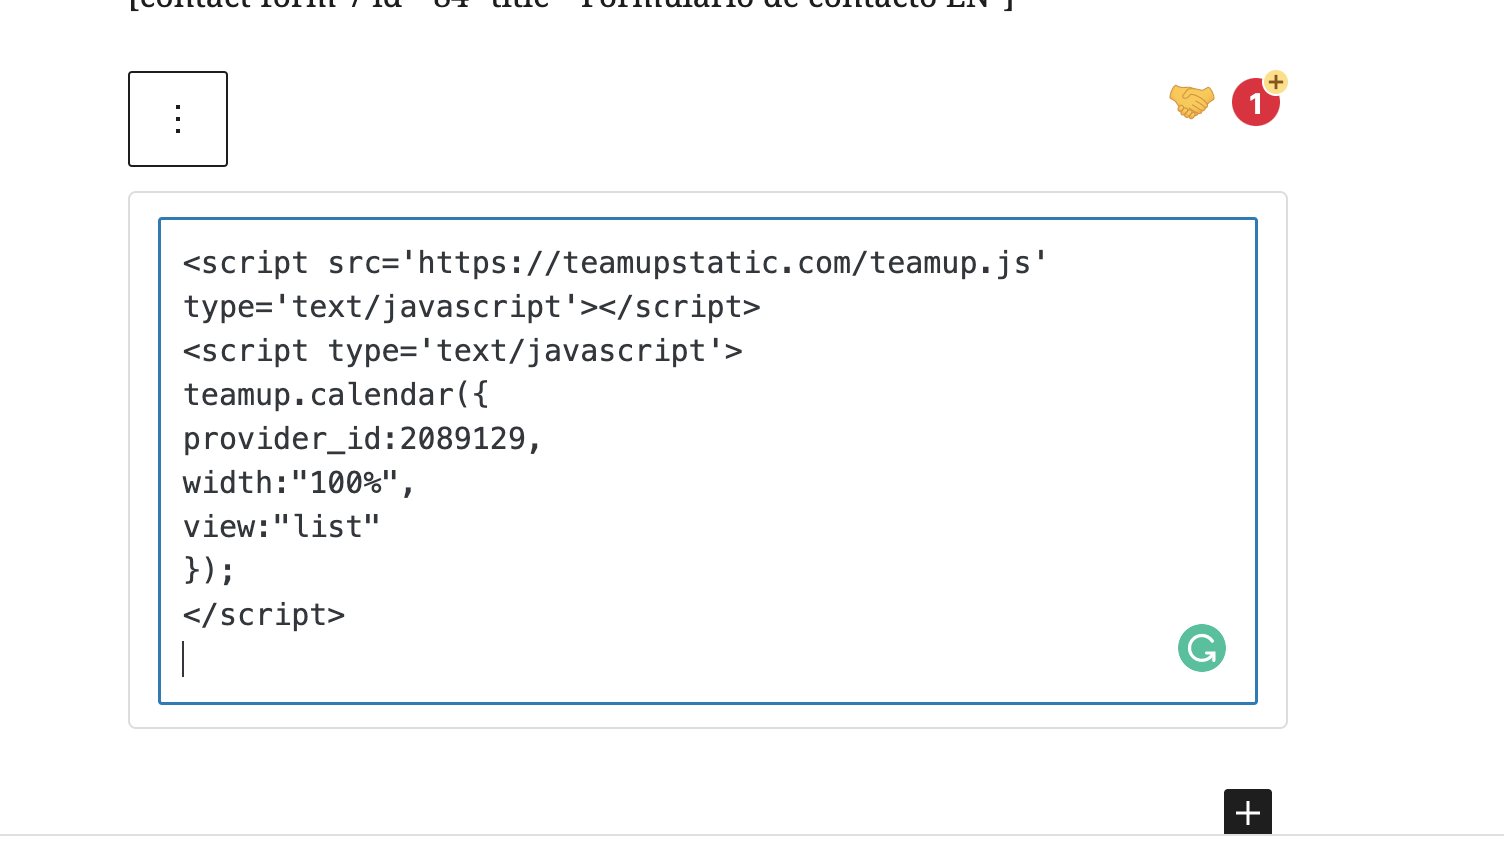Click the }); closing bracket line
The height and width of the screenshot is (844, 1504).
click(x=209, y=571)
